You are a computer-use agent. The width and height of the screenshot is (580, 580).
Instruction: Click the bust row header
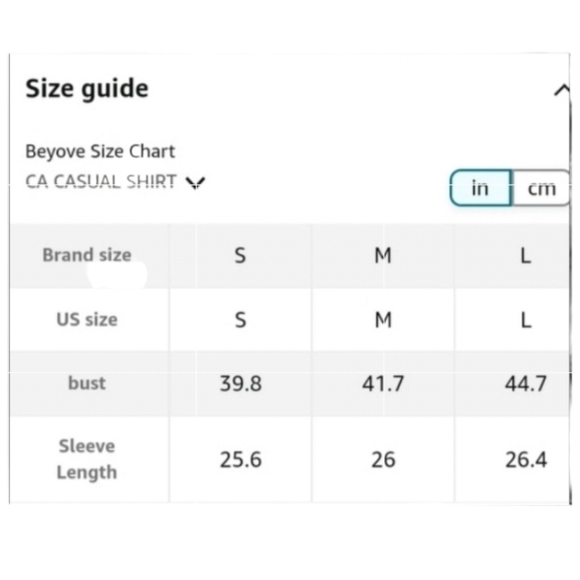point(87,383)
